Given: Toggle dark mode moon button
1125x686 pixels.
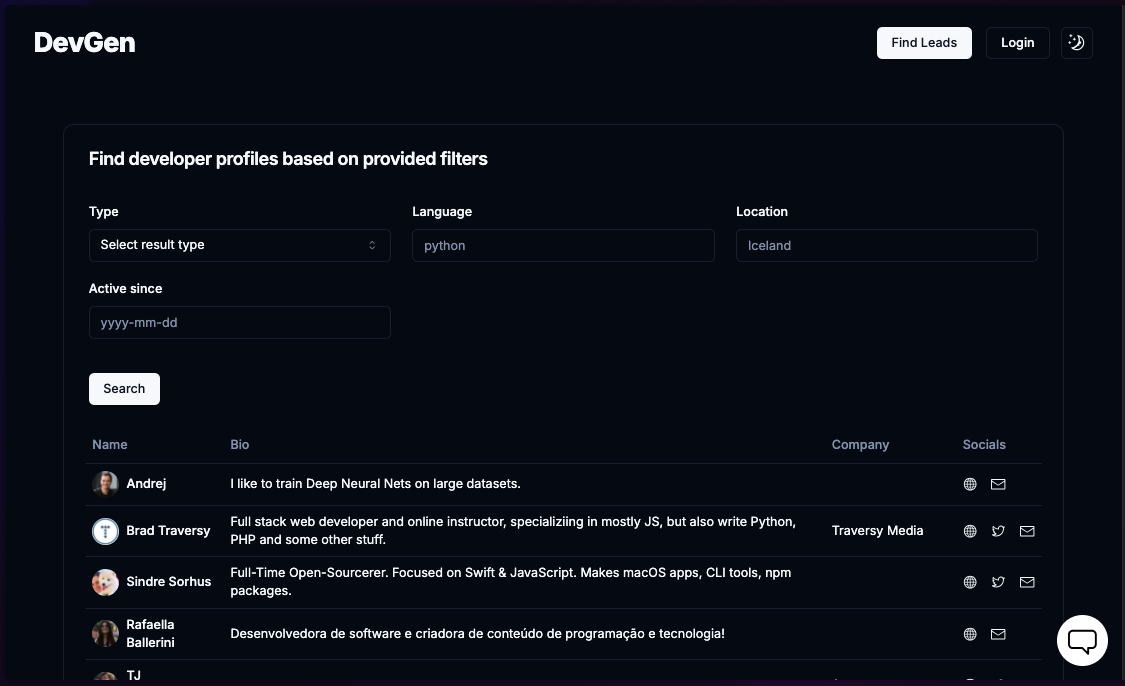Looking at the screenshot, I should pos(1077,43).
